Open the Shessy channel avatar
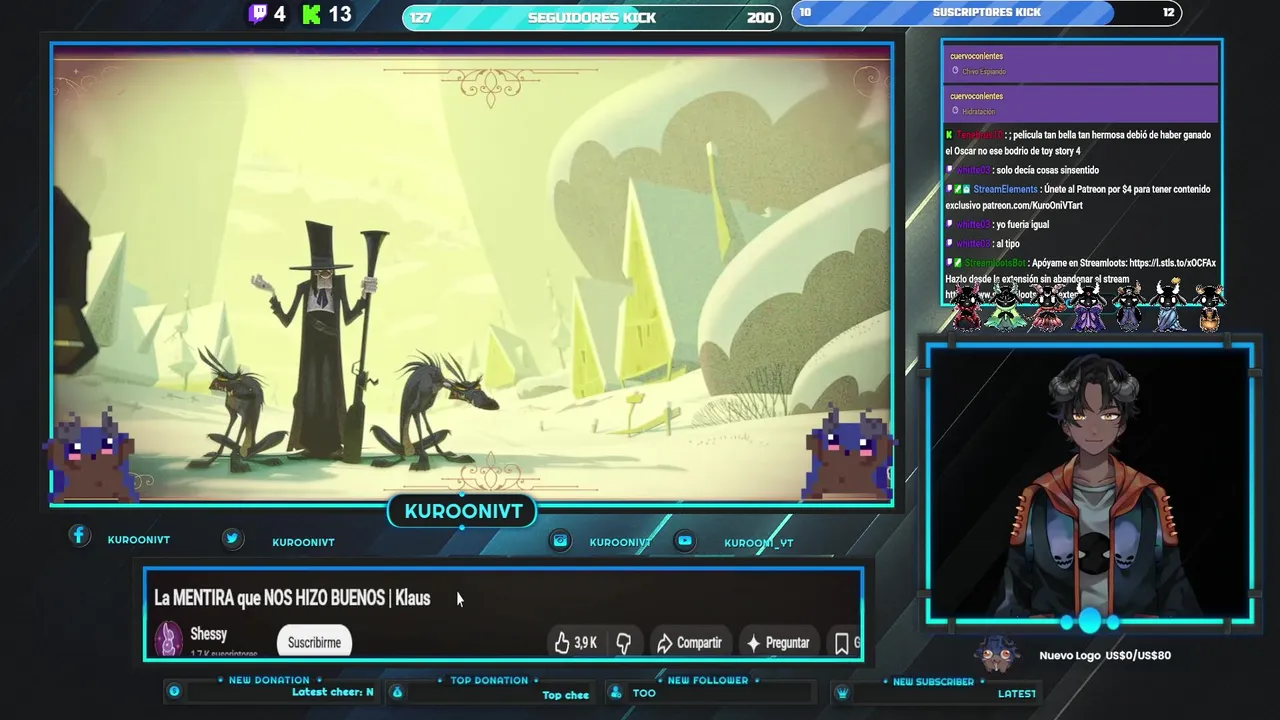Viewport: 1280px width, 720px height. click(169, 638)
